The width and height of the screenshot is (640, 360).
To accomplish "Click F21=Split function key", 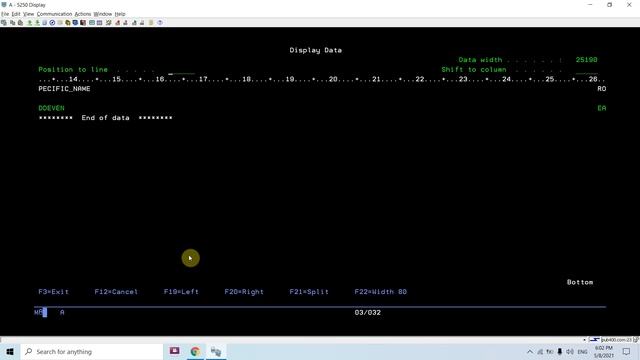I will pos(309,292).
